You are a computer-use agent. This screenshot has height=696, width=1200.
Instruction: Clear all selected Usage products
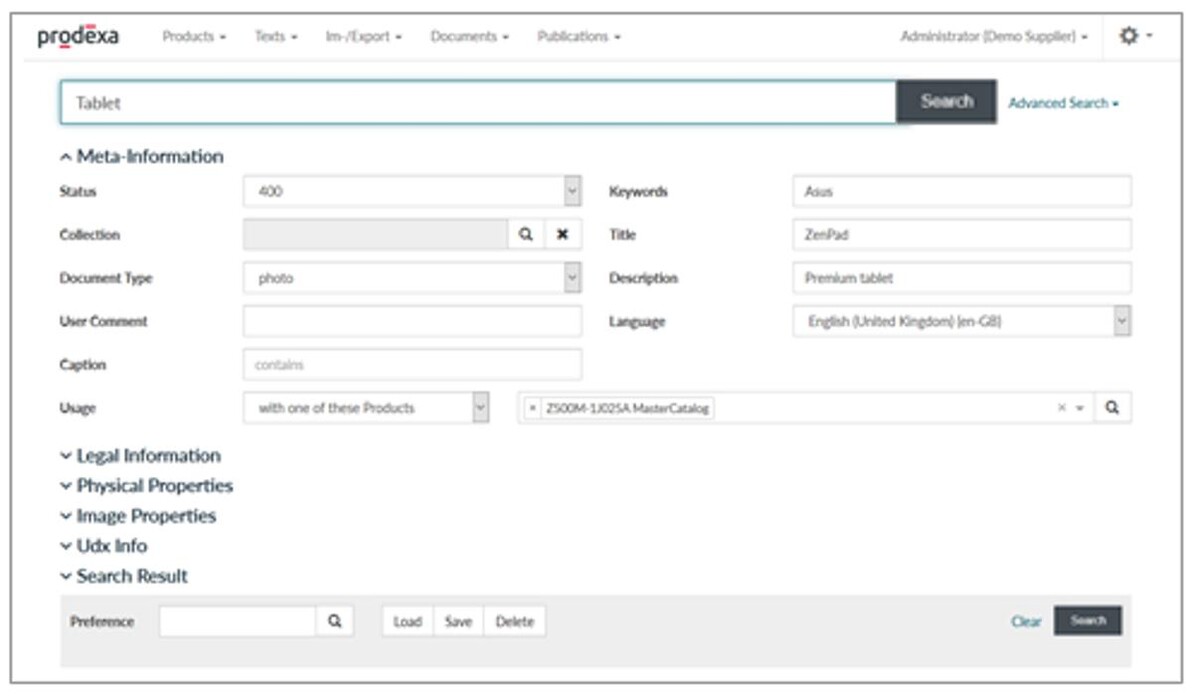[x=1062, y=408]
